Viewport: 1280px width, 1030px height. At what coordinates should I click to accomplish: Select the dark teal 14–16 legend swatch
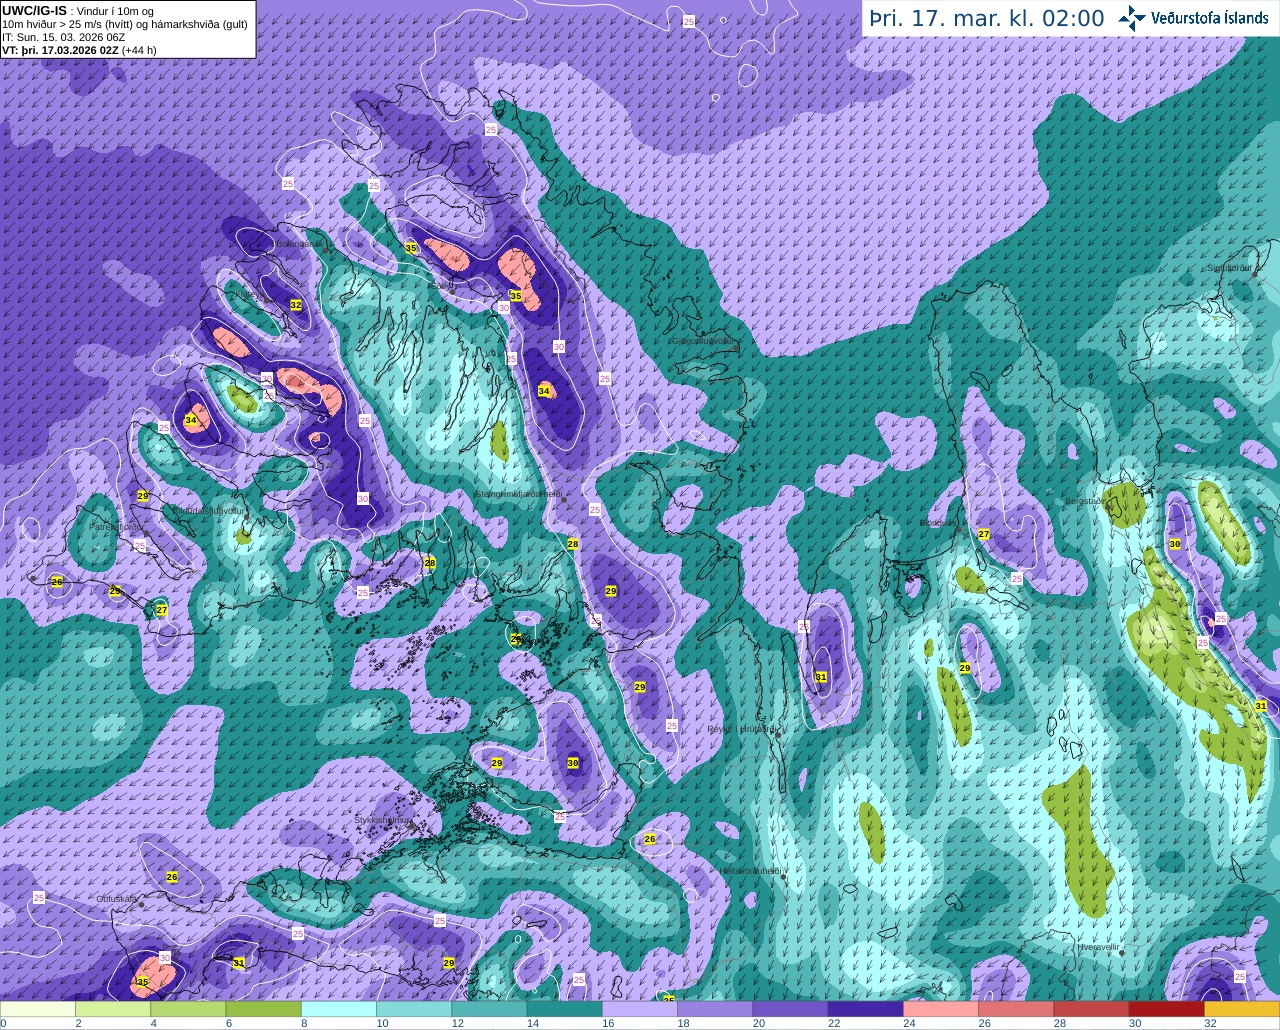(x=564, y=1009)
